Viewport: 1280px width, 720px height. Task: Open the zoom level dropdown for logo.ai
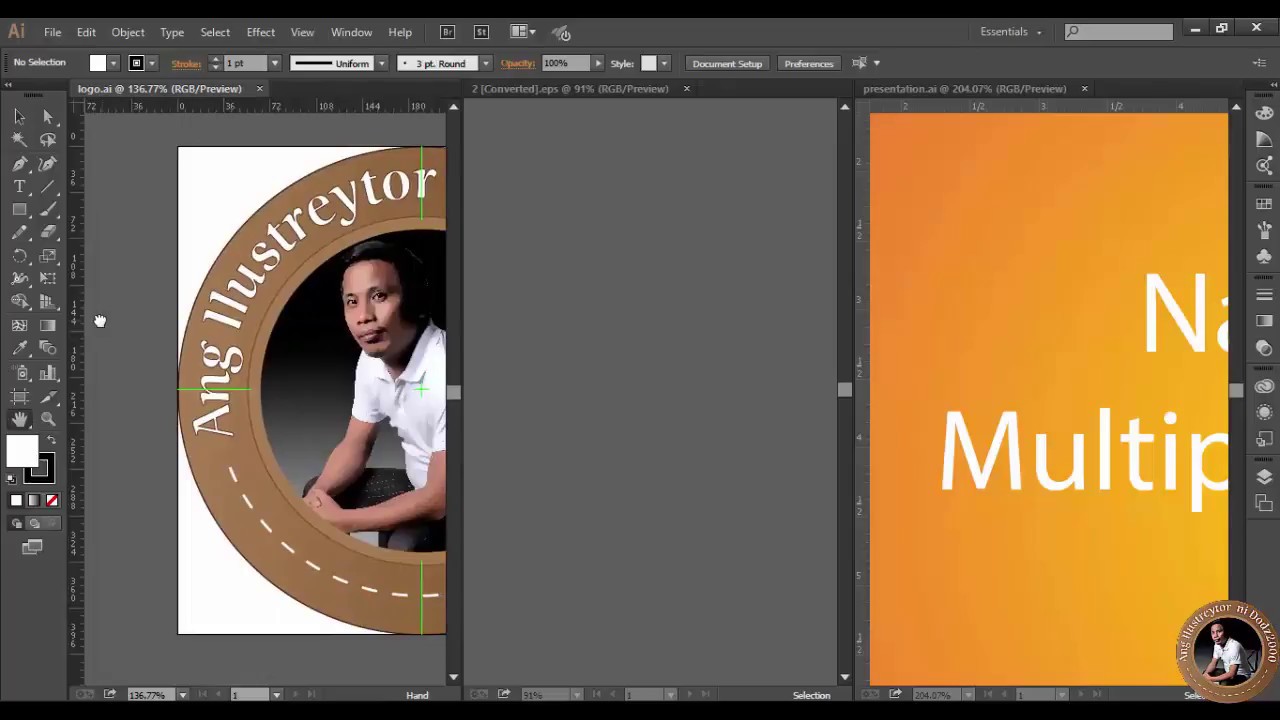182,695
